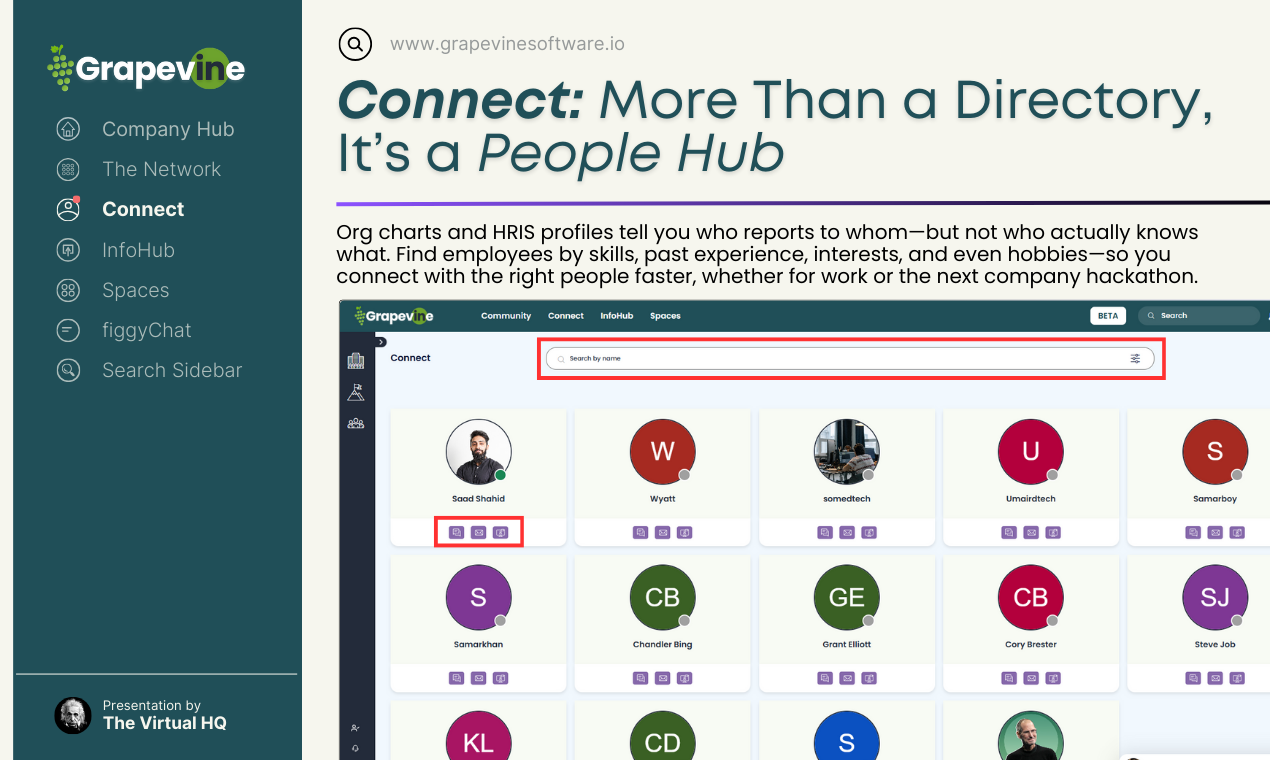Click the "The Virtual HQ" presenter label
The width and height of the screenshot is (1270, 760).
165,723
